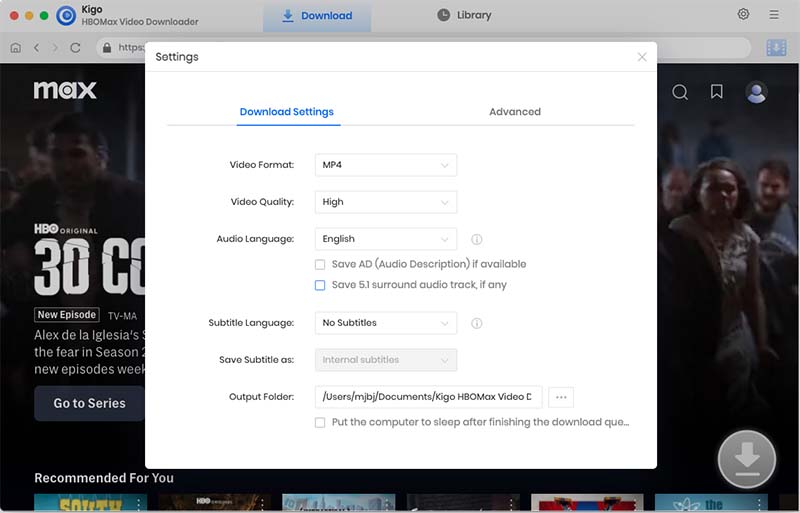The image size is (800, 513).
Task: Navigate back with the left arrow
Action: pos(36,47)
